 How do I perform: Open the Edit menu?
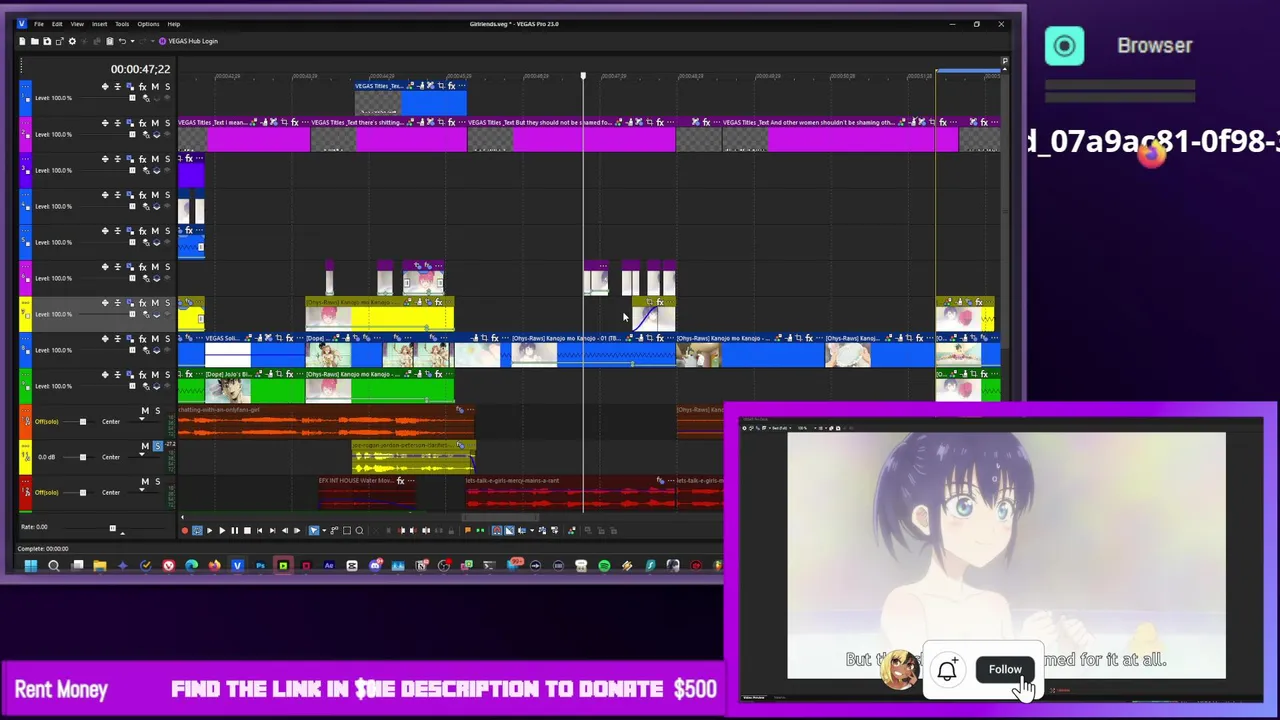tap(57, 24)
